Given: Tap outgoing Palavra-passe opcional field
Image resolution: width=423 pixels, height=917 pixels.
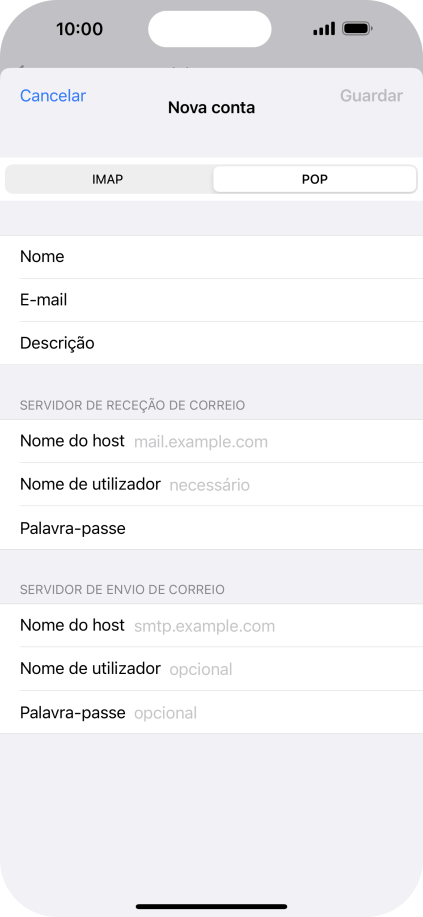Looking at the screenshot, I should 211,712.
